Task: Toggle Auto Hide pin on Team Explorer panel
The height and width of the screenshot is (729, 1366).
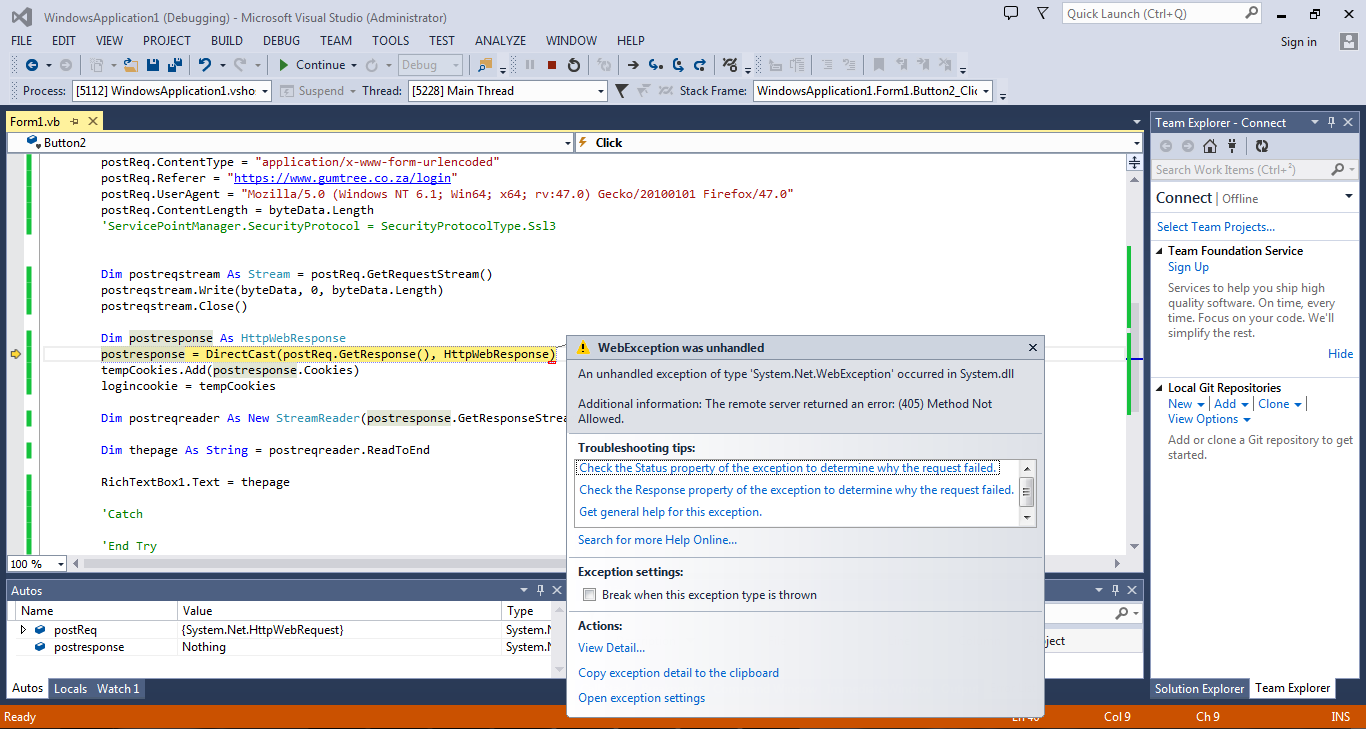Action: tap(1331, 122)
